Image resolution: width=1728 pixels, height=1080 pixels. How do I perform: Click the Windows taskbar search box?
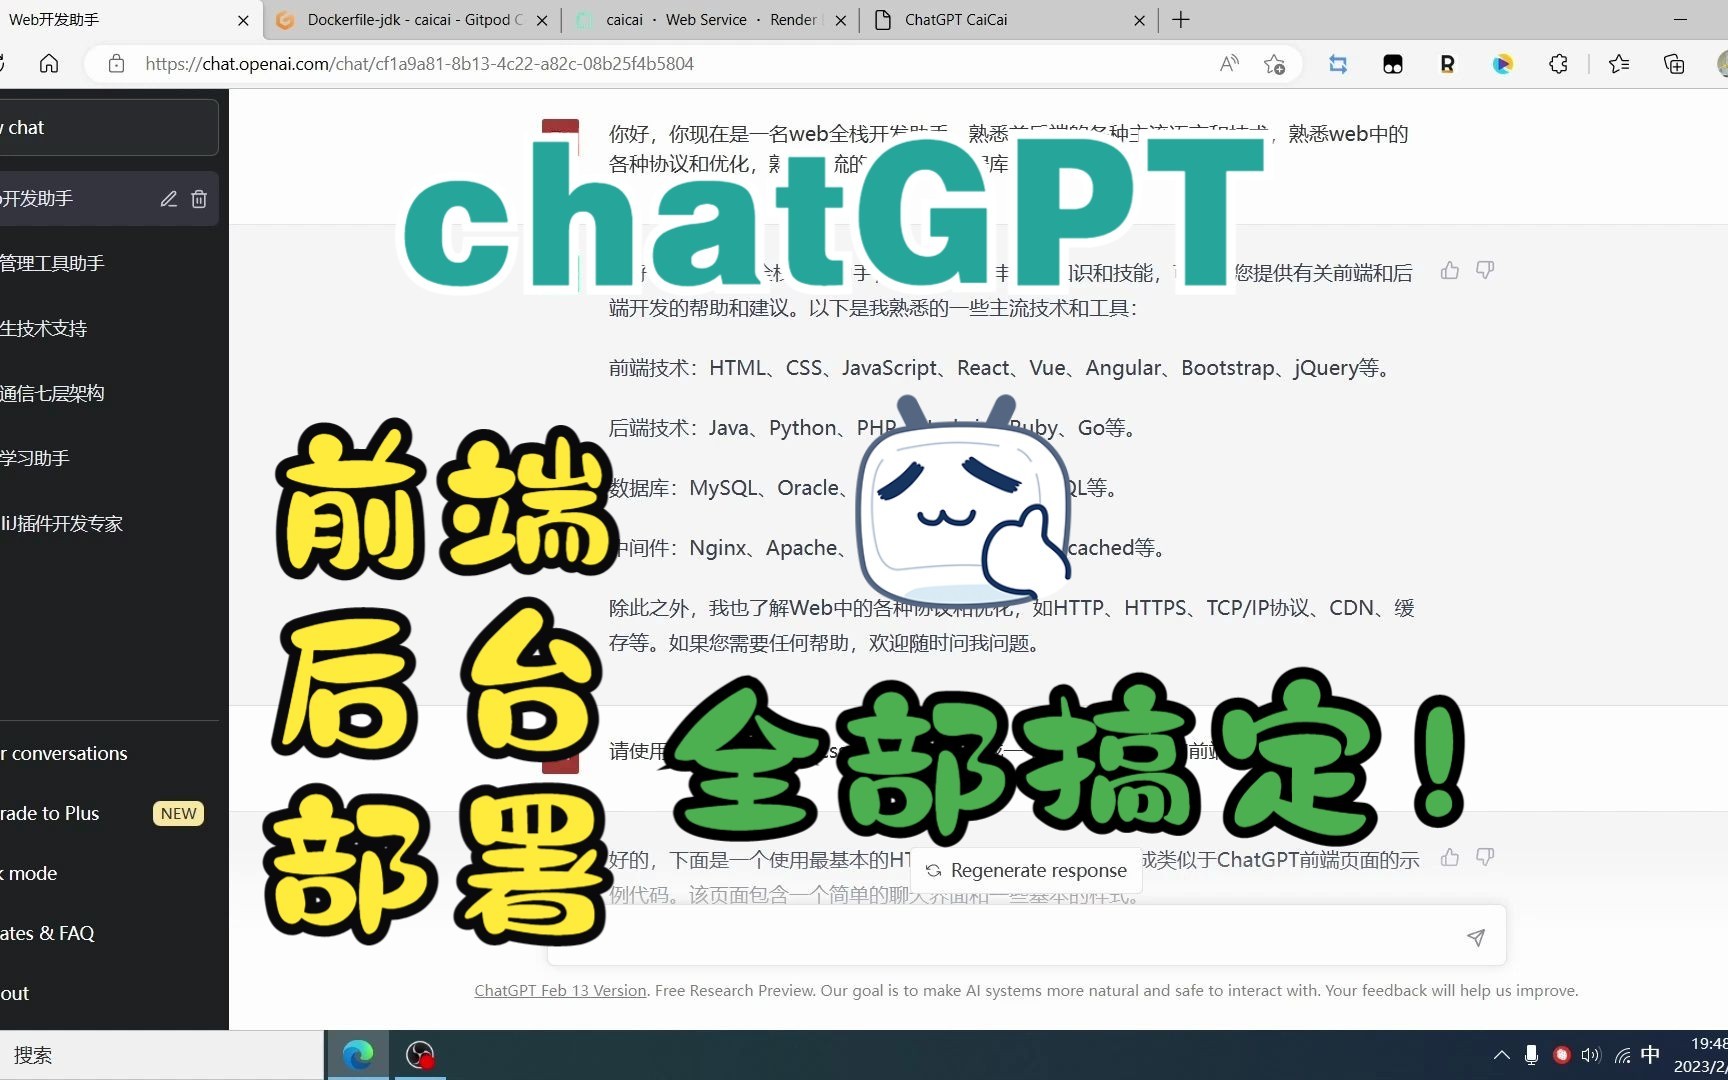coord(162,1055)
